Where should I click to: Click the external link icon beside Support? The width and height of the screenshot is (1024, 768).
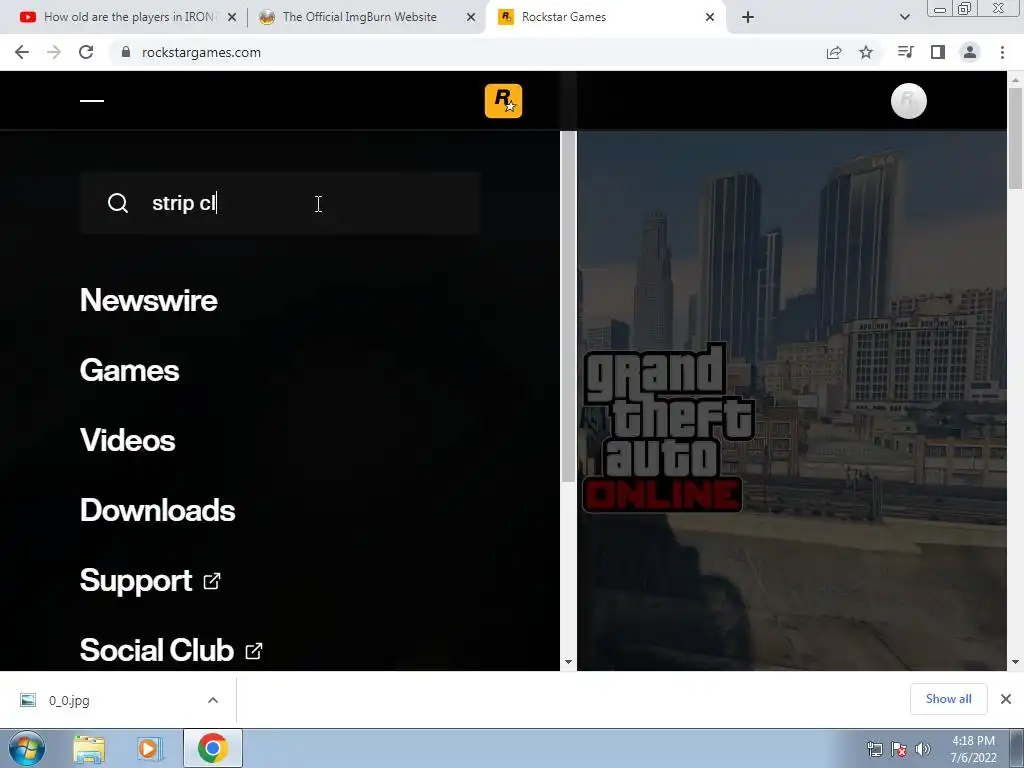(x=212, y=581)
